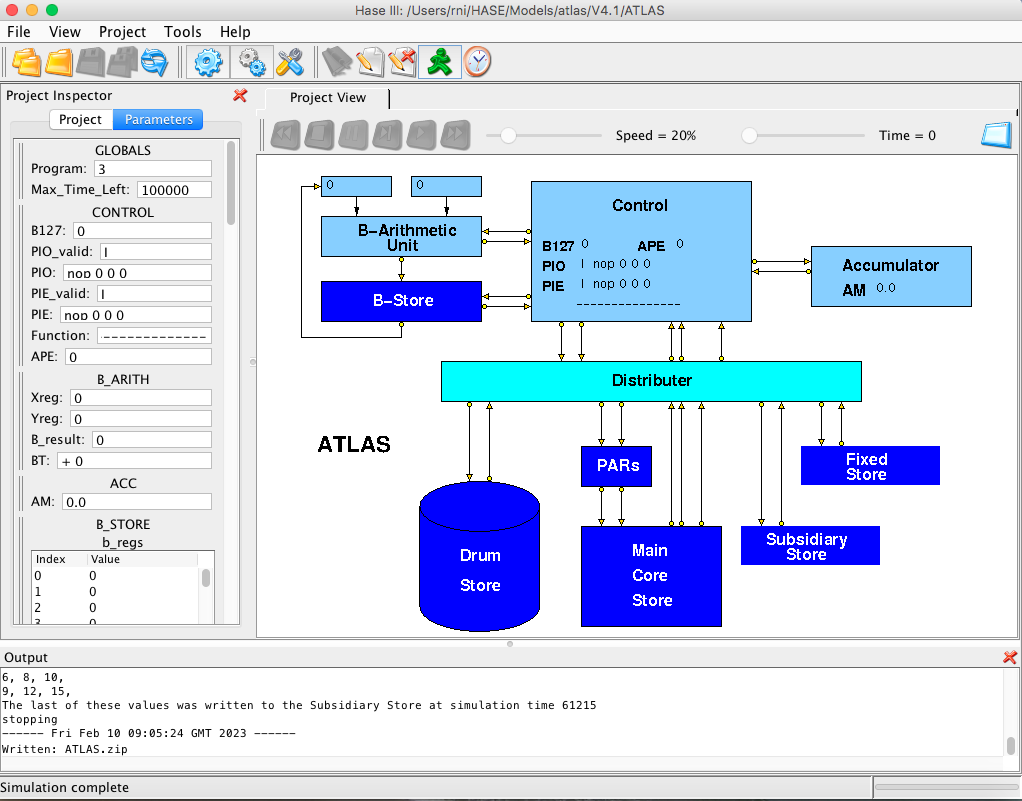1022x801 pixels.
Task: Click the PIE input field showing nop
Action: click(x=136, y=315)
